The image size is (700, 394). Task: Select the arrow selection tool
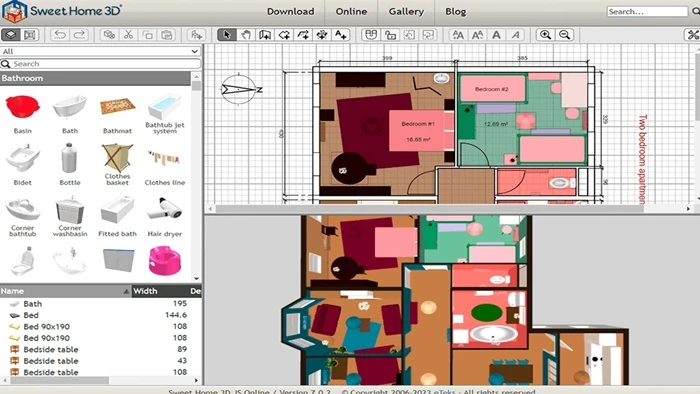pos(227,35)
